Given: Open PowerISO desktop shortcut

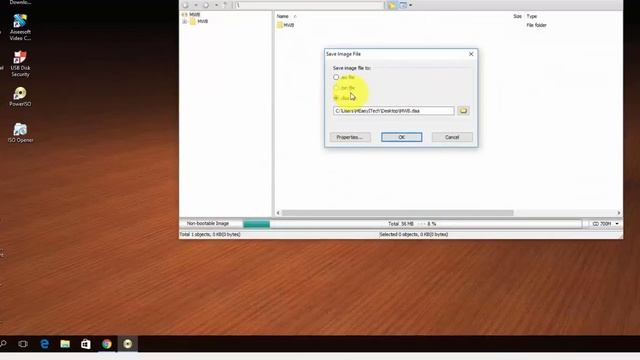Looking at the screenshot, I should [x=20, y=96].
